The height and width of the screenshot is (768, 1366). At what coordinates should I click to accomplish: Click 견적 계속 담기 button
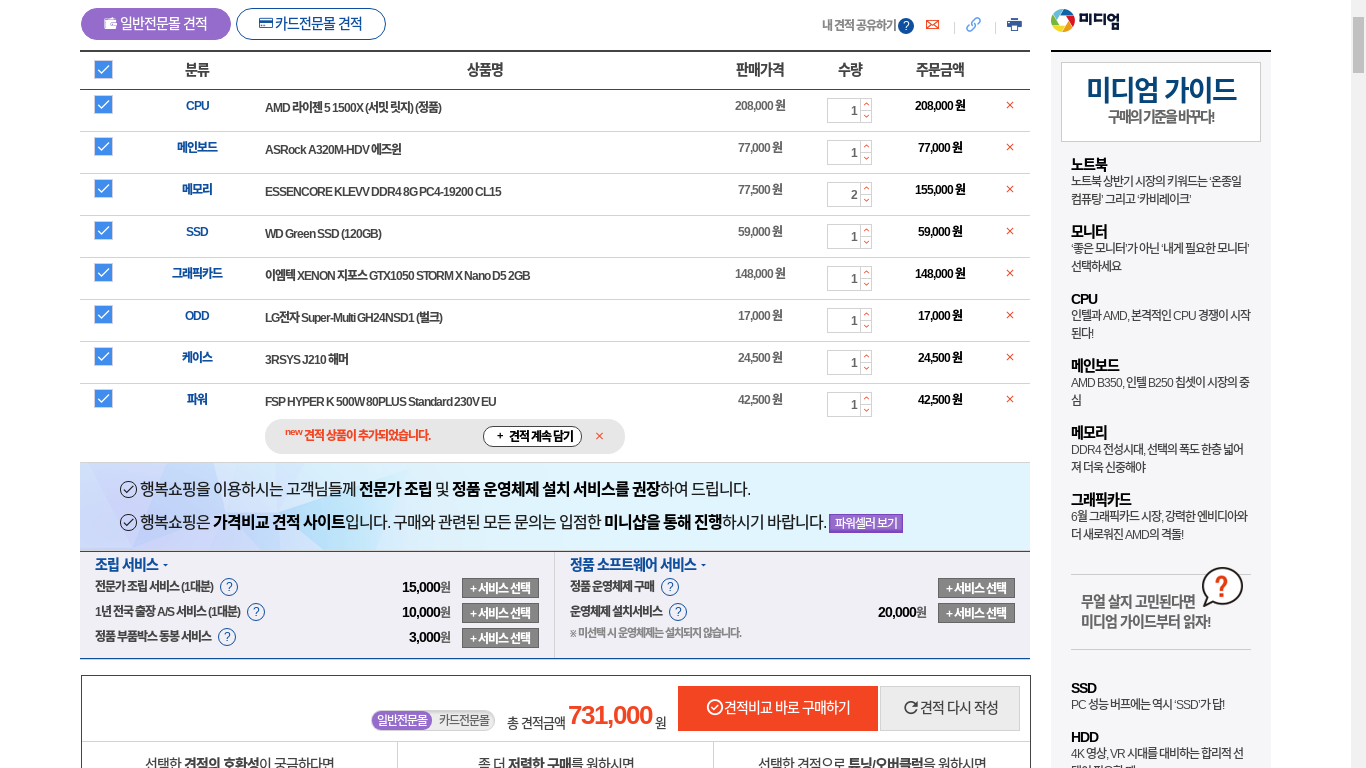coord(533,436)
